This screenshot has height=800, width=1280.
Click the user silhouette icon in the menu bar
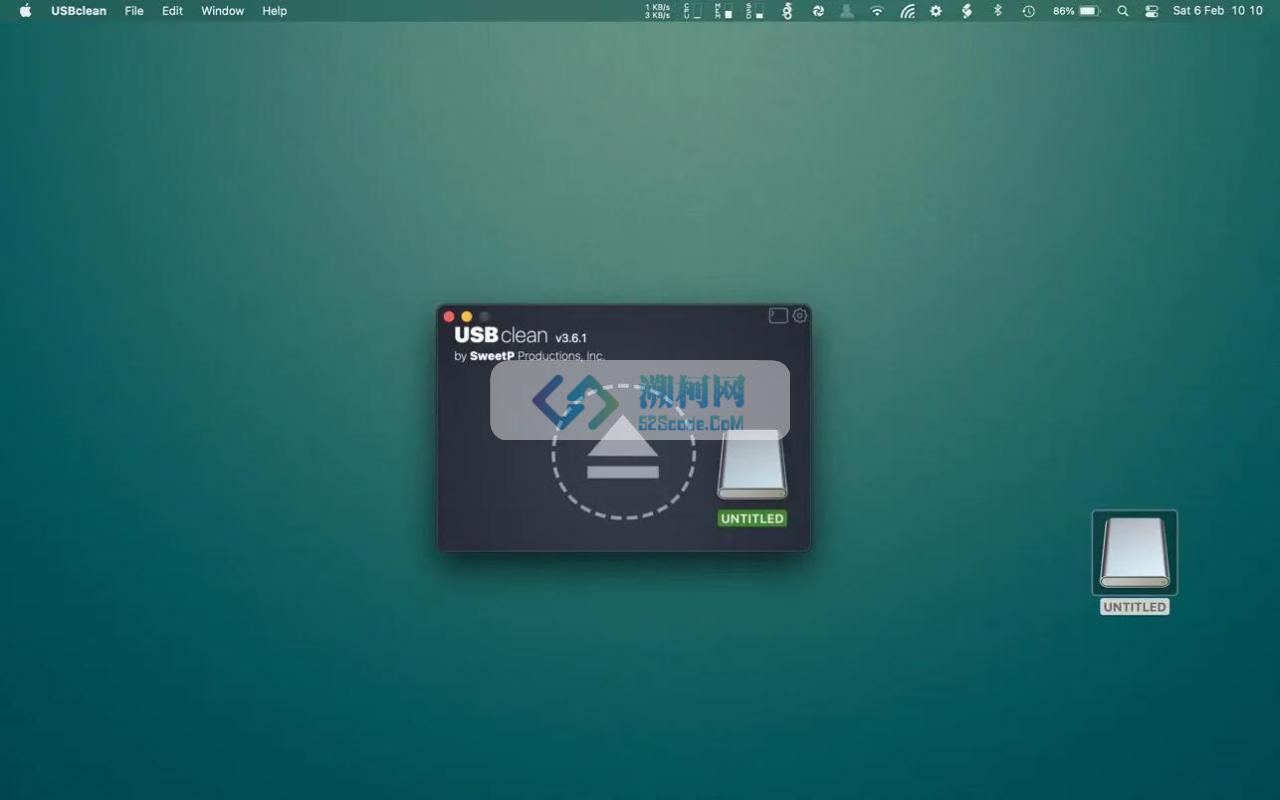pos(847,11)
